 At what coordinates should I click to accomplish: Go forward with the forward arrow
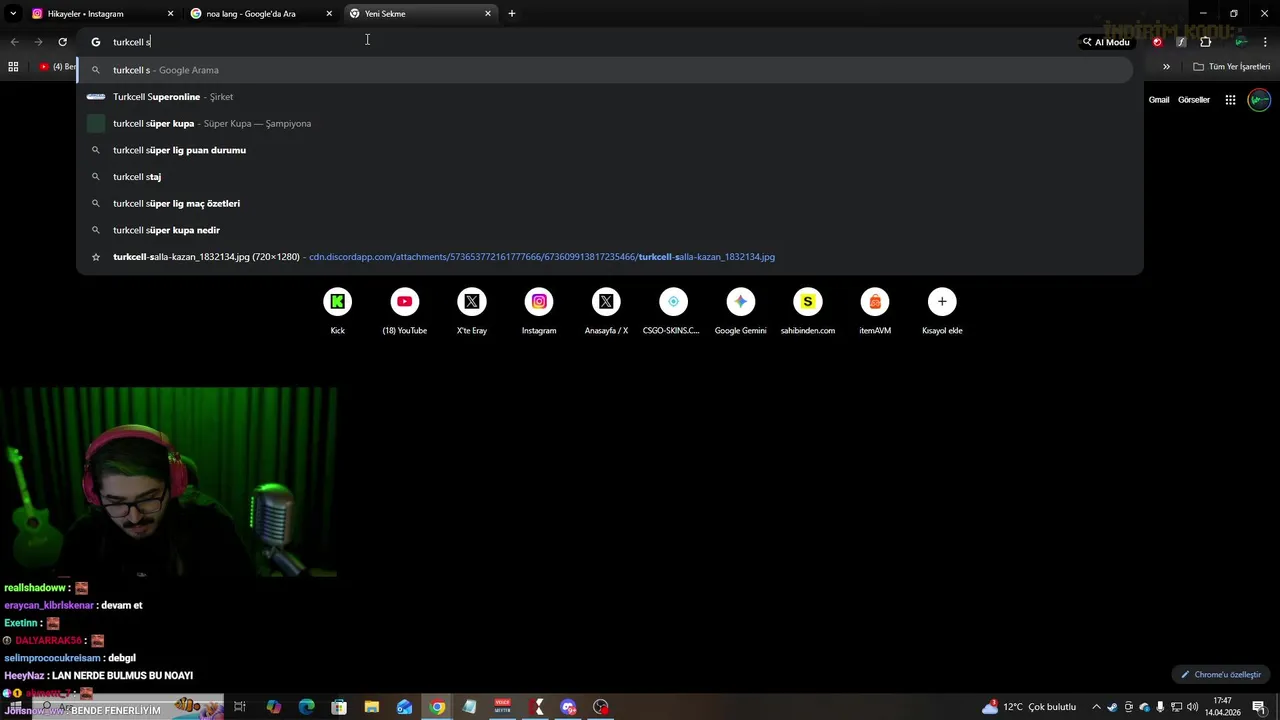coord(38,42)
